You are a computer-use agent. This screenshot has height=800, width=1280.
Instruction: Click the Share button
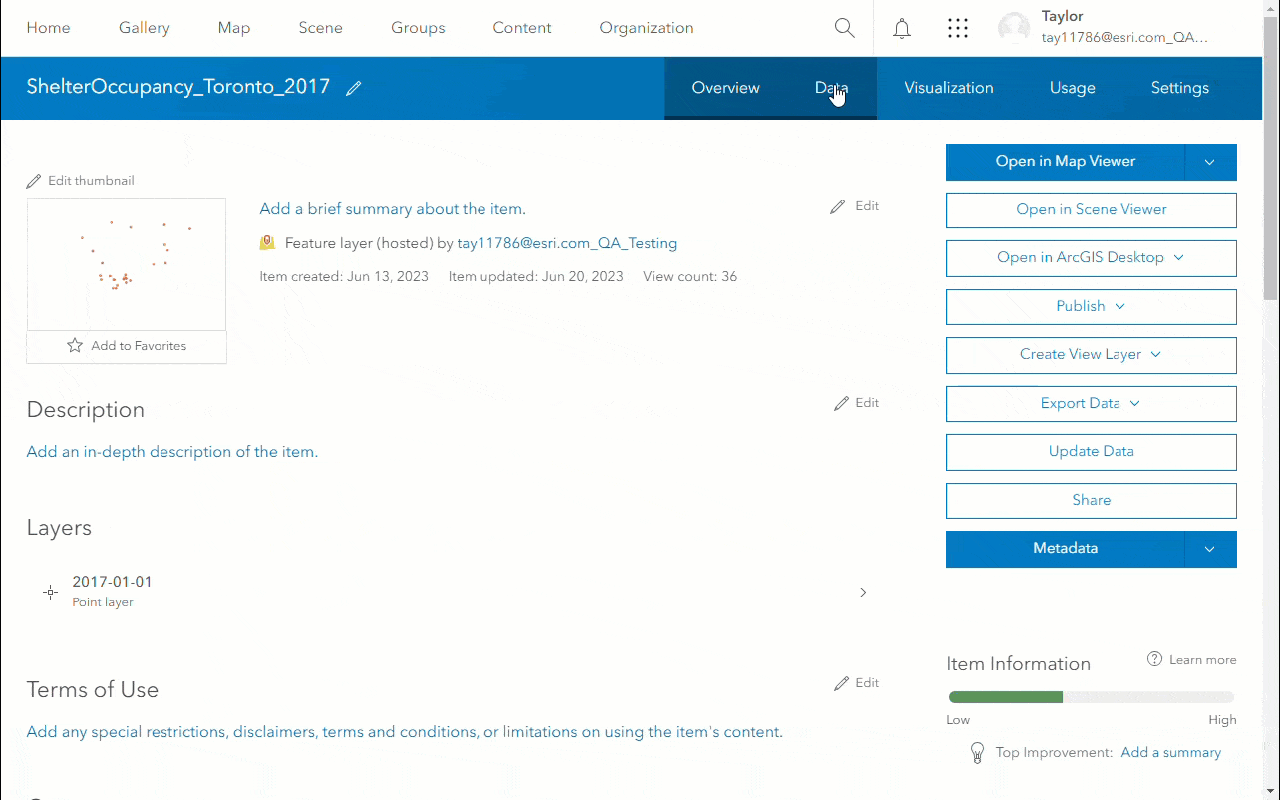coord(1091,500)
